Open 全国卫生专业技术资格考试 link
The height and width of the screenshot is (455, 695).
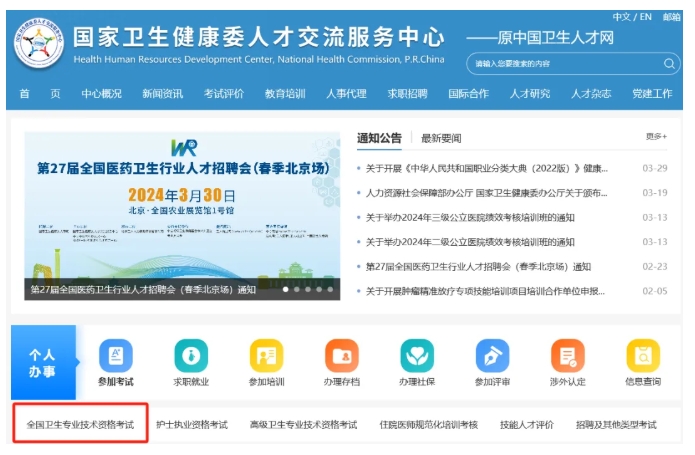tap(80, 425)
